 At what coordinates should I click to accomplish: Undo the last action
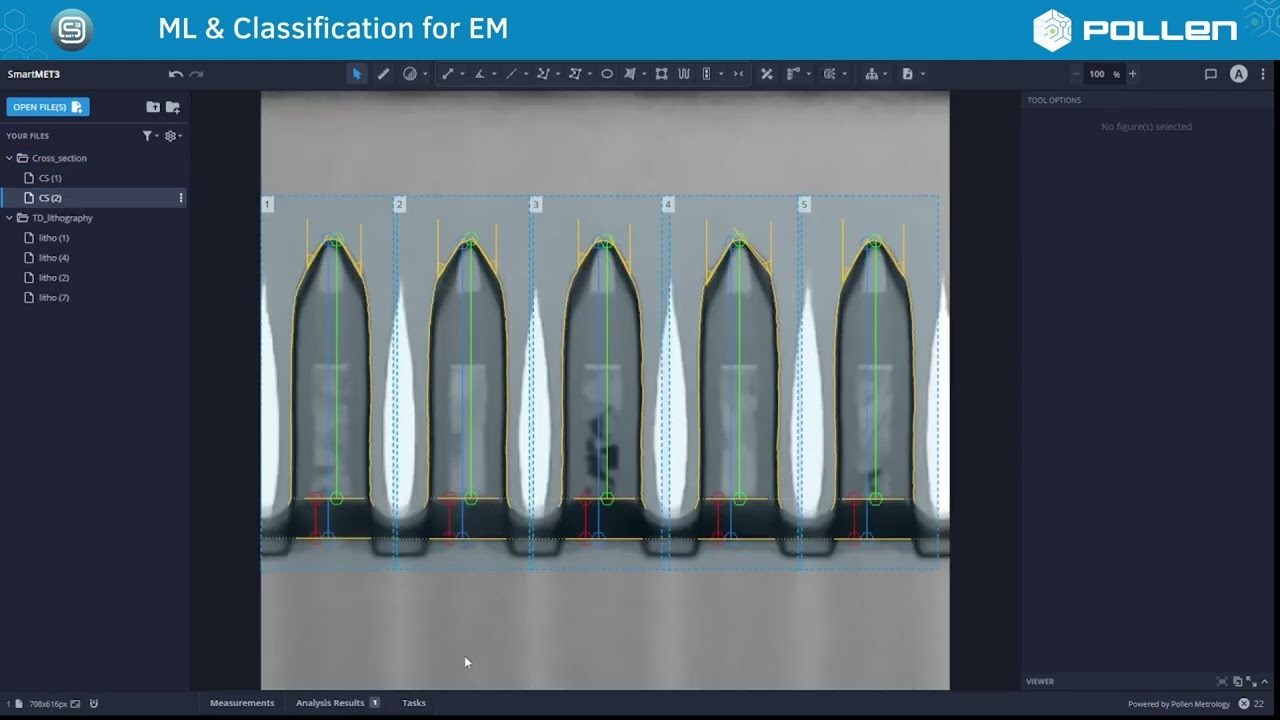[x=176, y=74]
